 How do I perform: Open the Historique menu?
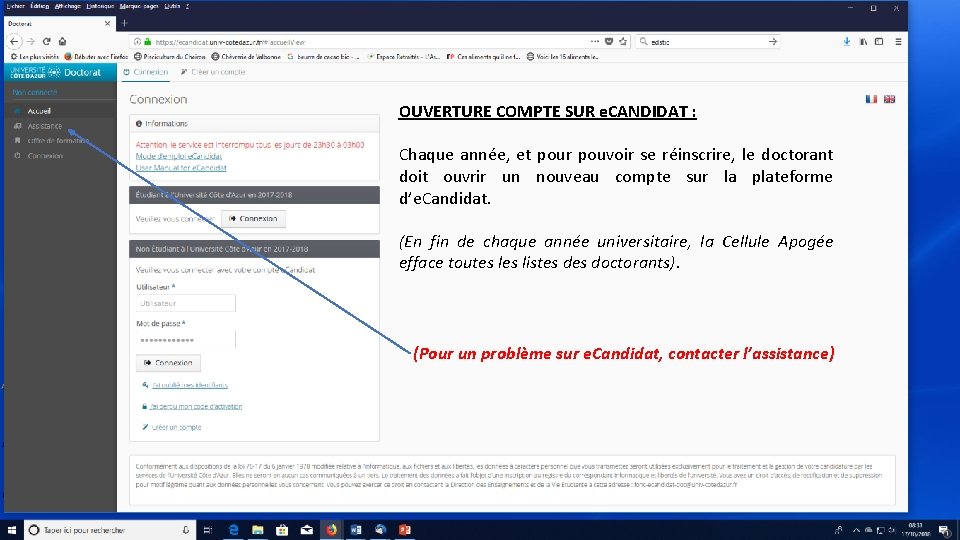pyautogui.click(x=100, y=6)
